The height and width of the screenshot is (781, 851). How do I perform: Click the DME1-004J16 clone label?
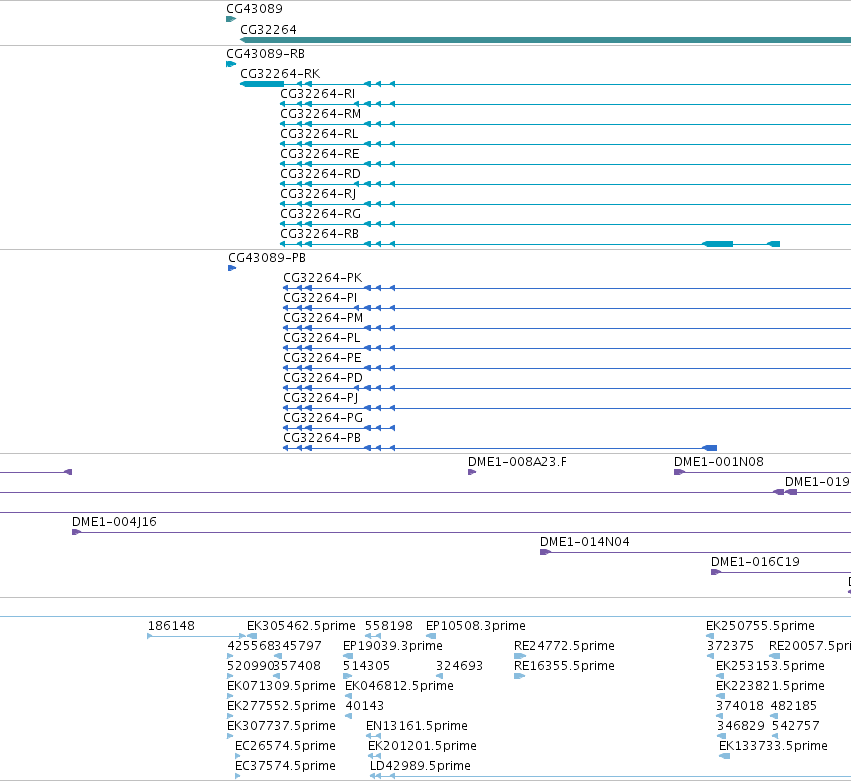point(114,522)
